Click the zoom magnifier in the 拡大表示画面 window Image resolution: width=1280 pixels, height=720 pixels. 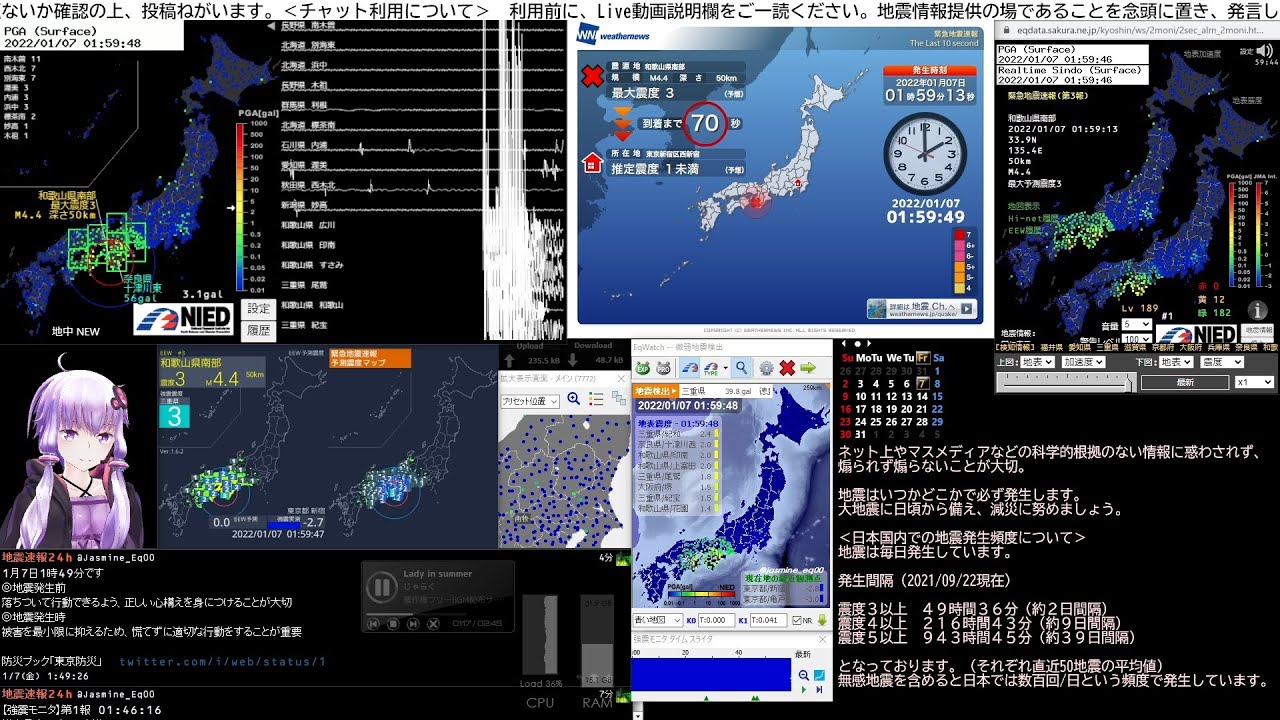coord(574,398)
